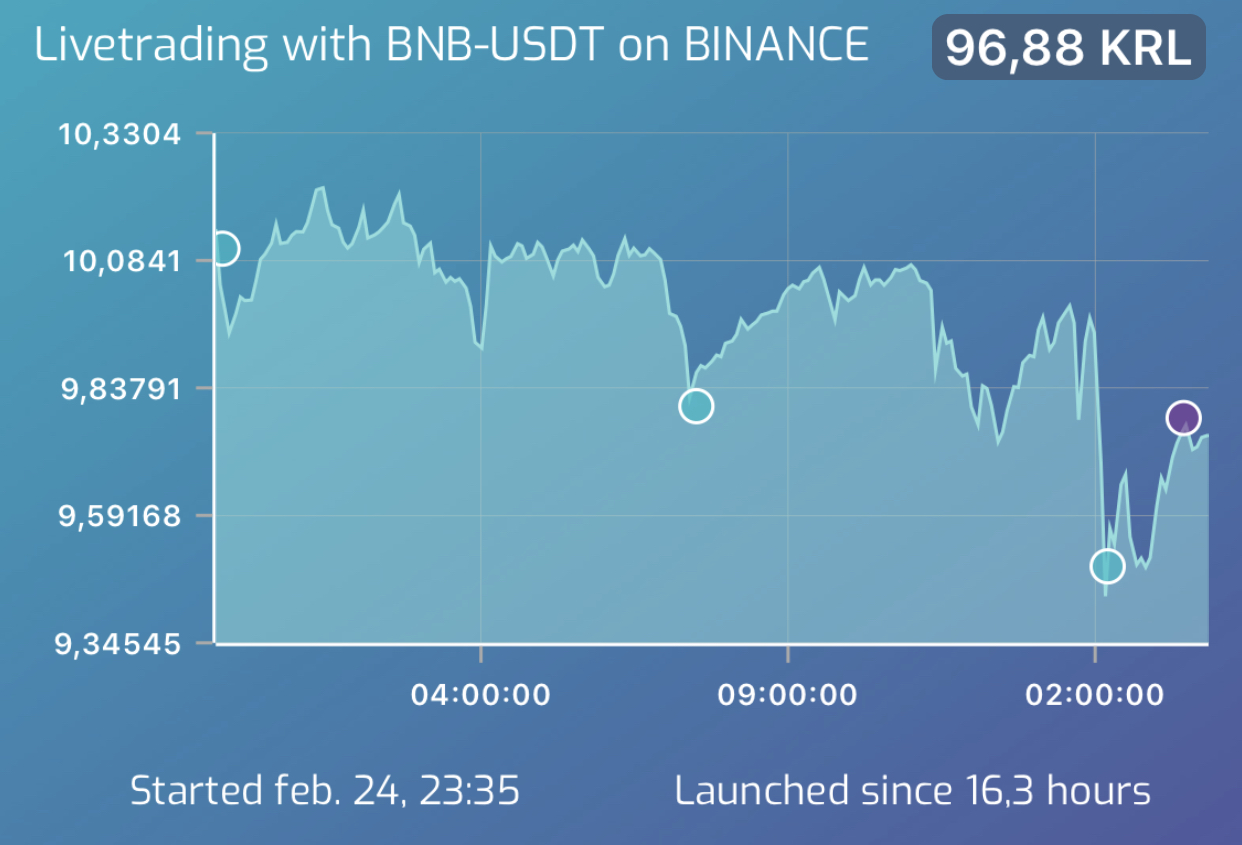Click the chart title Livetrading with BNB-USDT

coord(322,46)
